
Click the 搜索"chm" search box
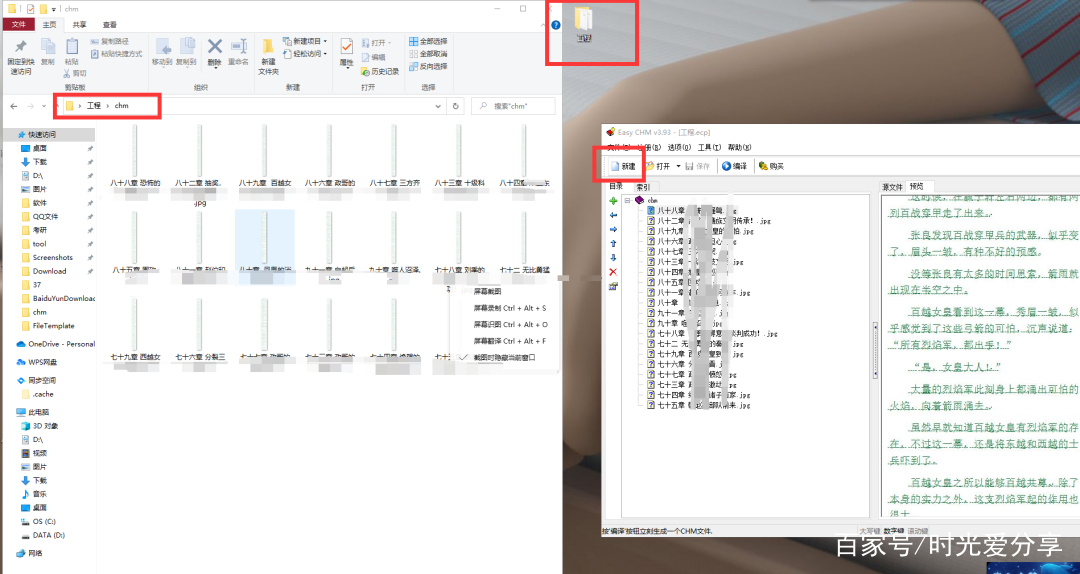point(513,106)
